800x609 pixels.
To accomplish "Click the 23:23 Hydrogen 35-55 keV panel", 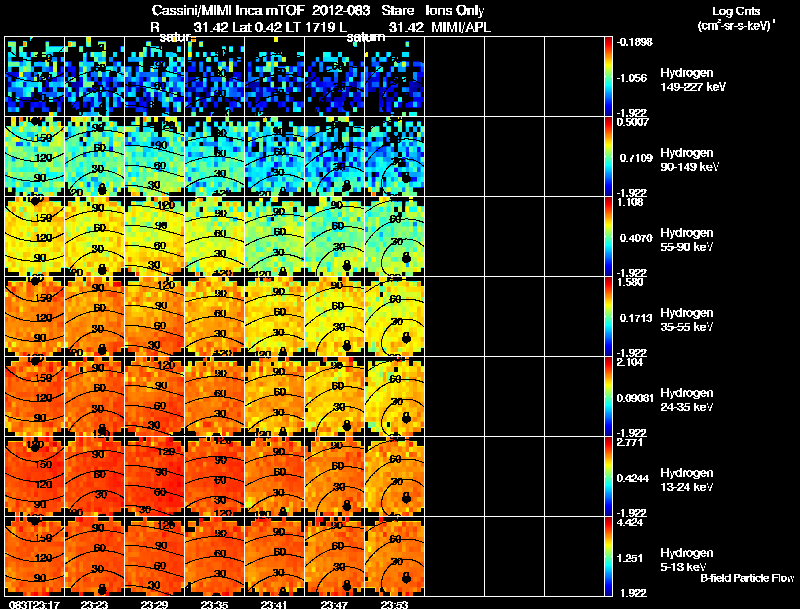I will point(94,317).
